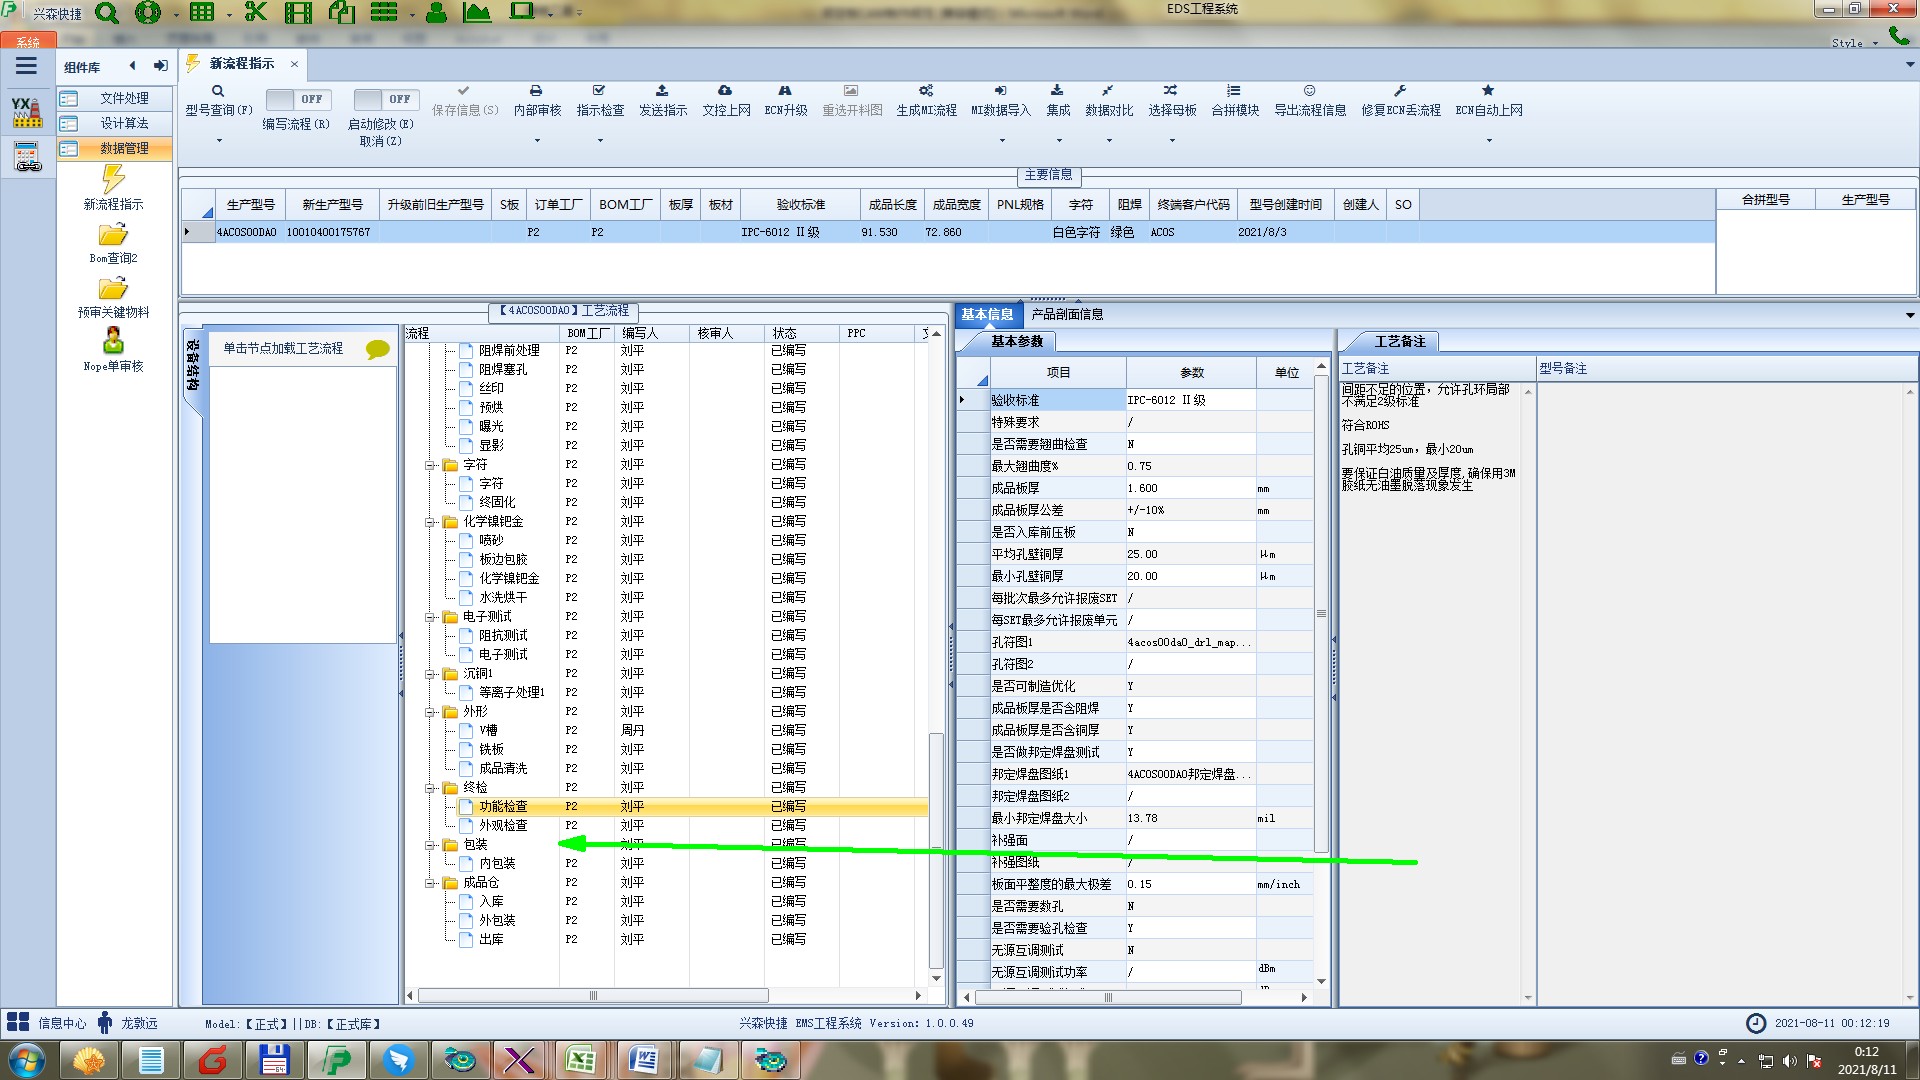
Task: Click the 成品板厚 parameter value field
Action: coord(1190,488)
